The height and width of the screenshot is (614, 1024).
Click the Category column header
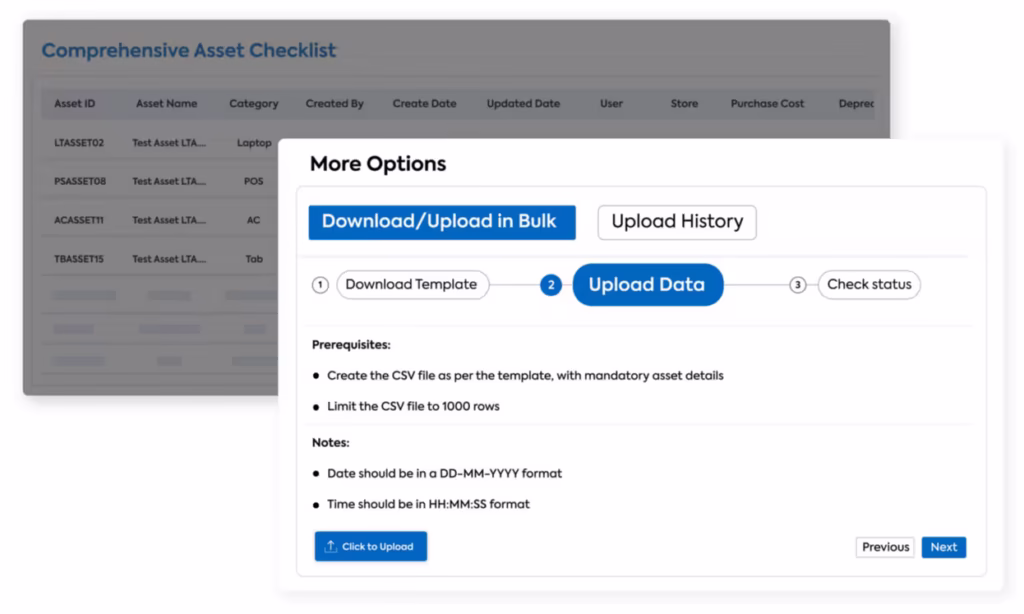[x=254, y=104]
